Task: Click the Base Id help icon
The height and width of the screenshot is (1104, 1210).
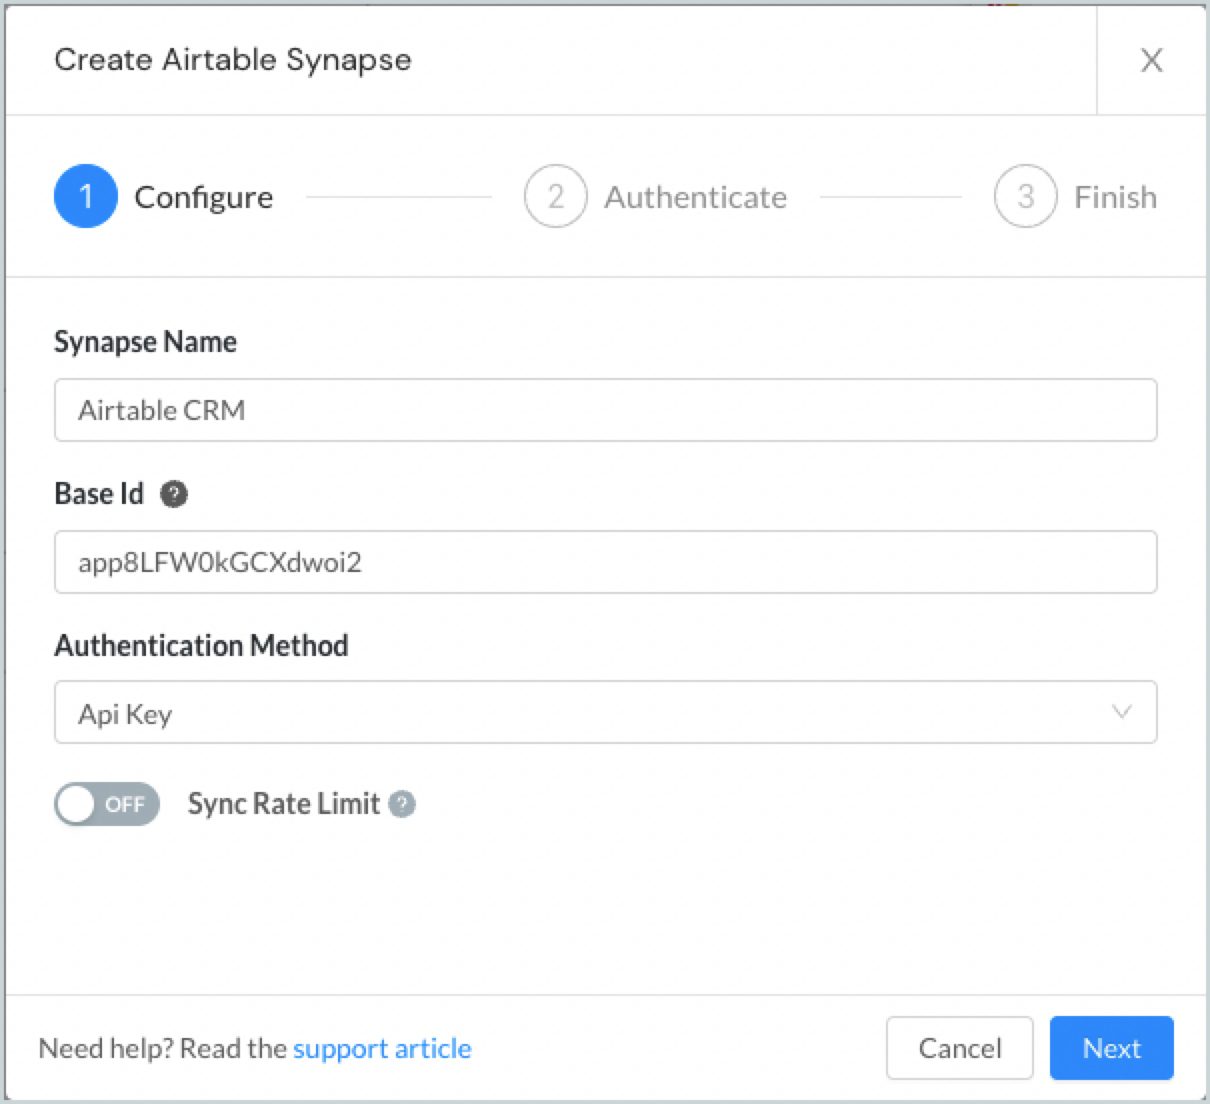Action: tap(174, 494)
